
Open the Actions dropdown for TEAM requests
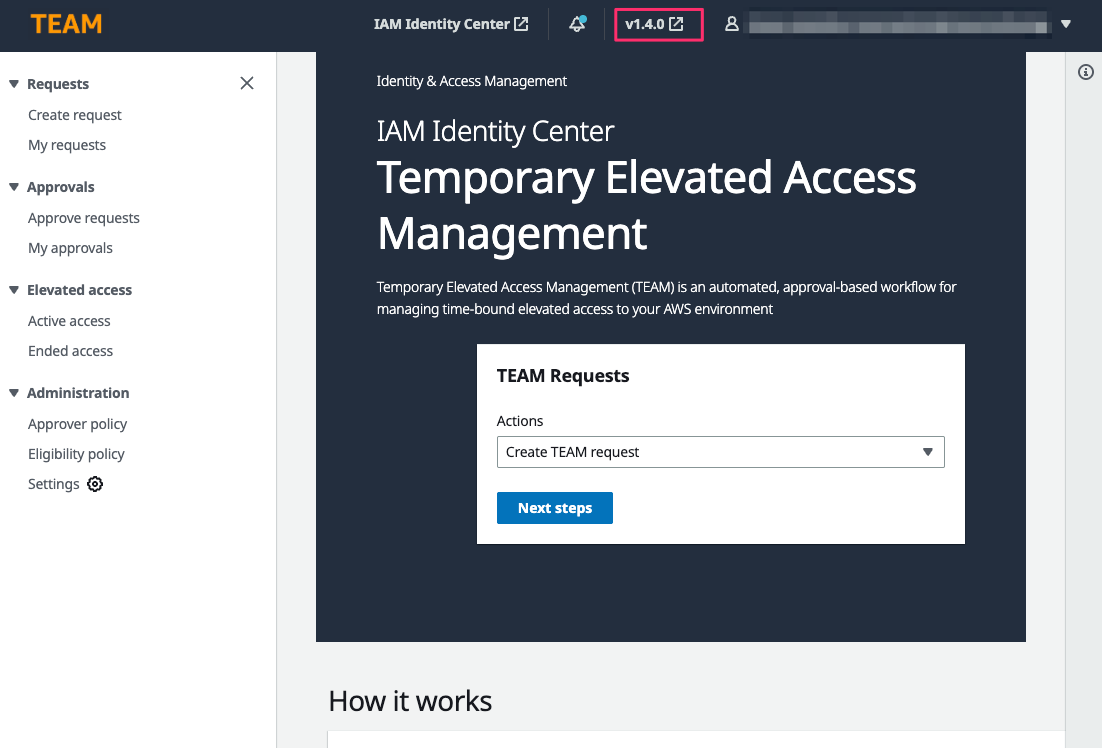(x=720, y=452)
